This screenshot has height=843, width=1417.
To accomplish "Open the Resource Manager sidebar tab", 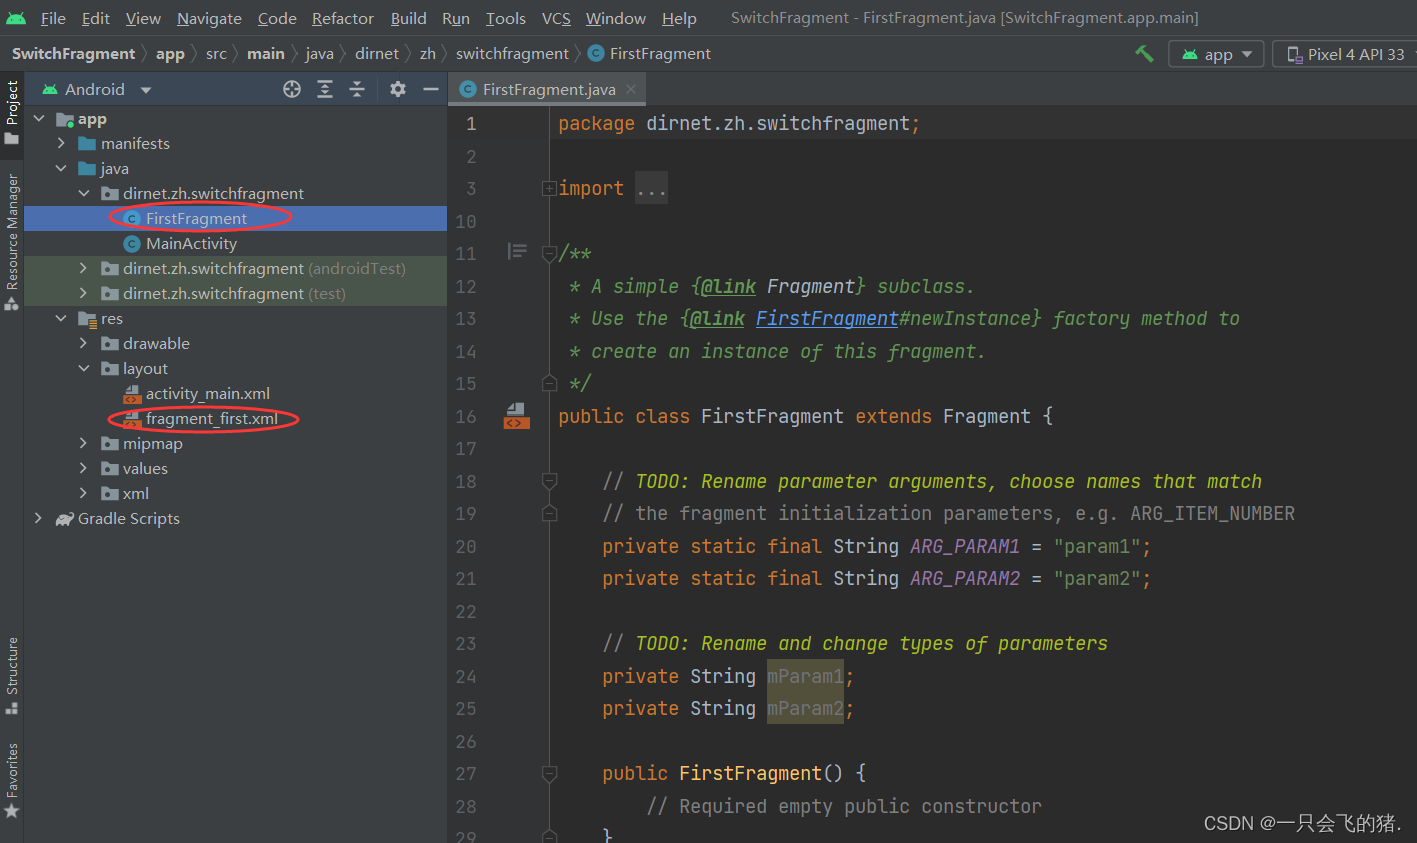I will point(12,242).
